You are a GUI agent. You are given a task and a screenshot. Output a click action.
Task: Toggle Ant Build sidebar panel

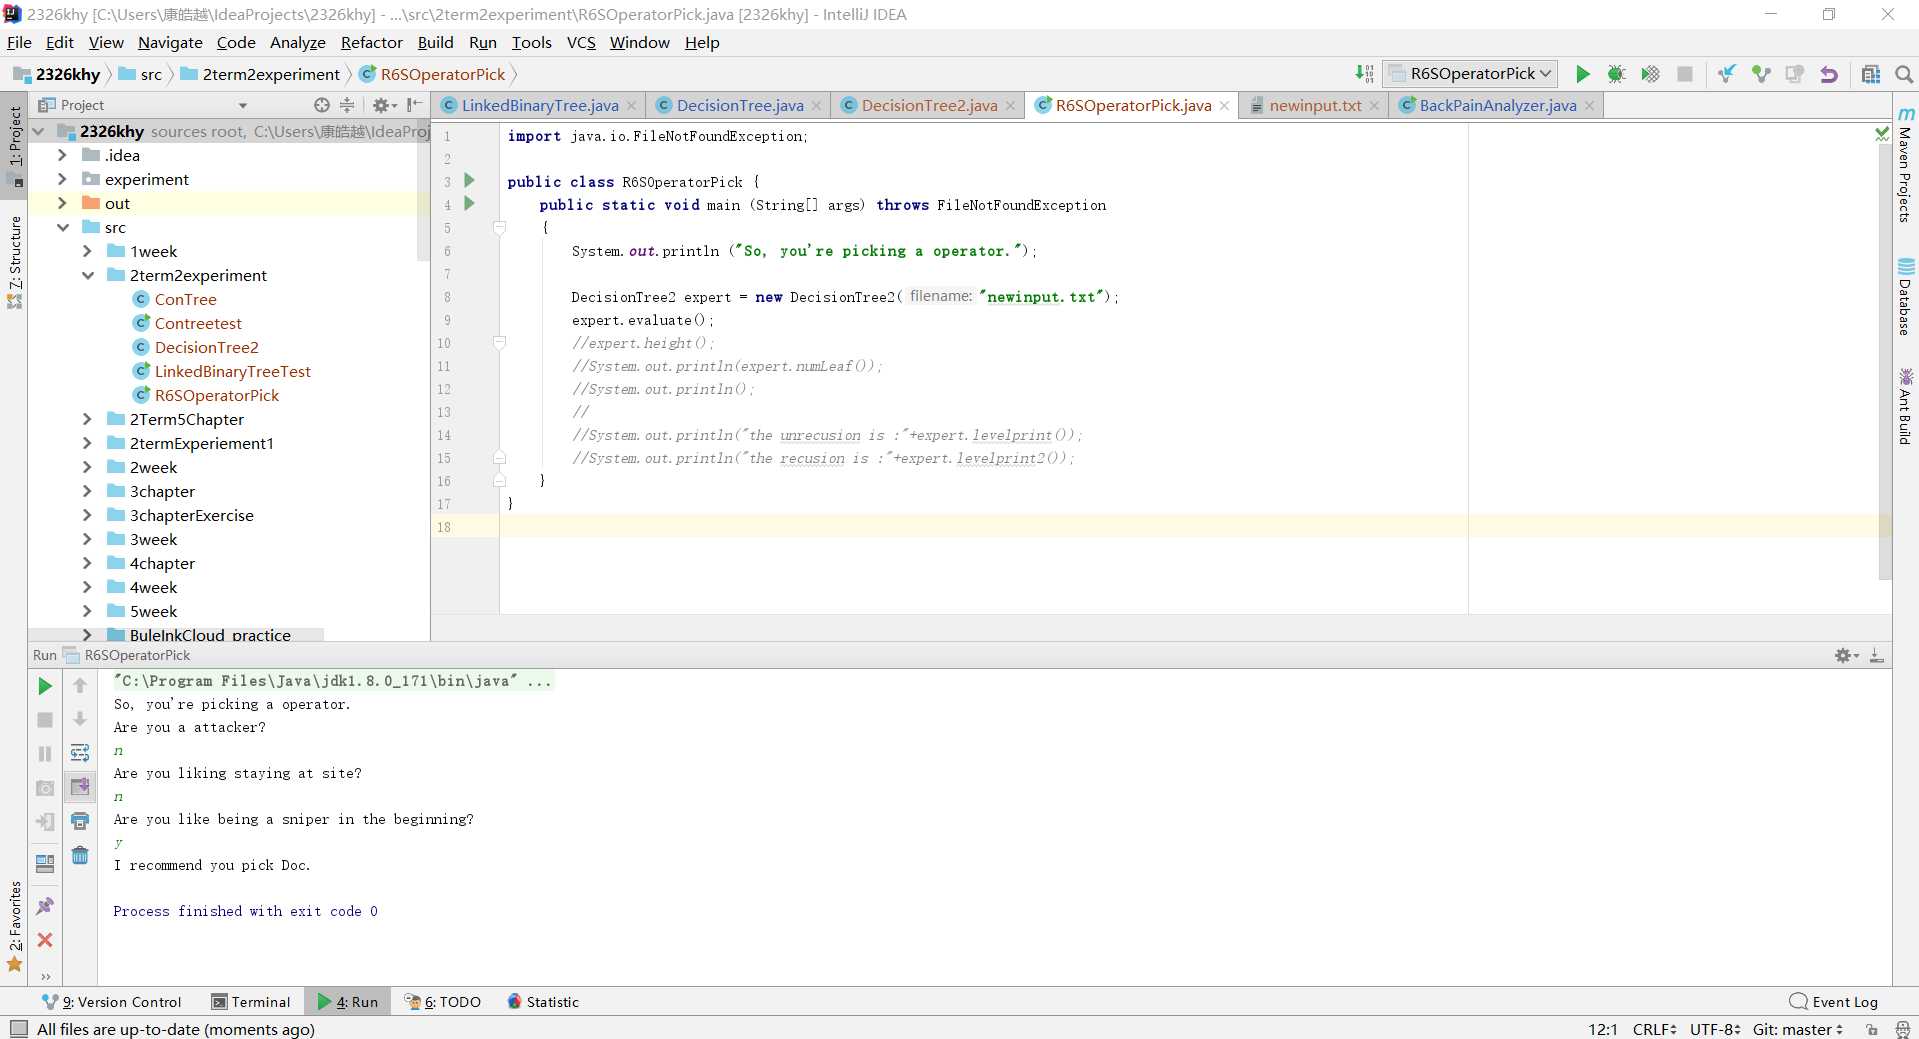(1905, 406)
